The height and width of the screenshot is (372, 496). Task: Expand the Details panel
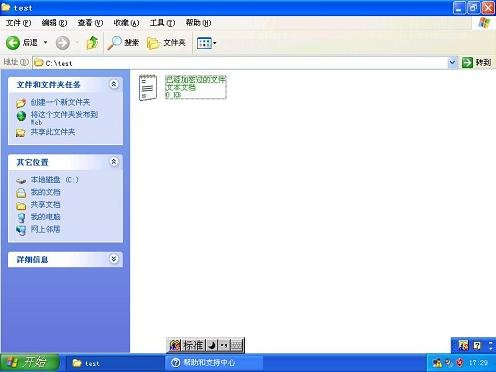pos(114,259)
